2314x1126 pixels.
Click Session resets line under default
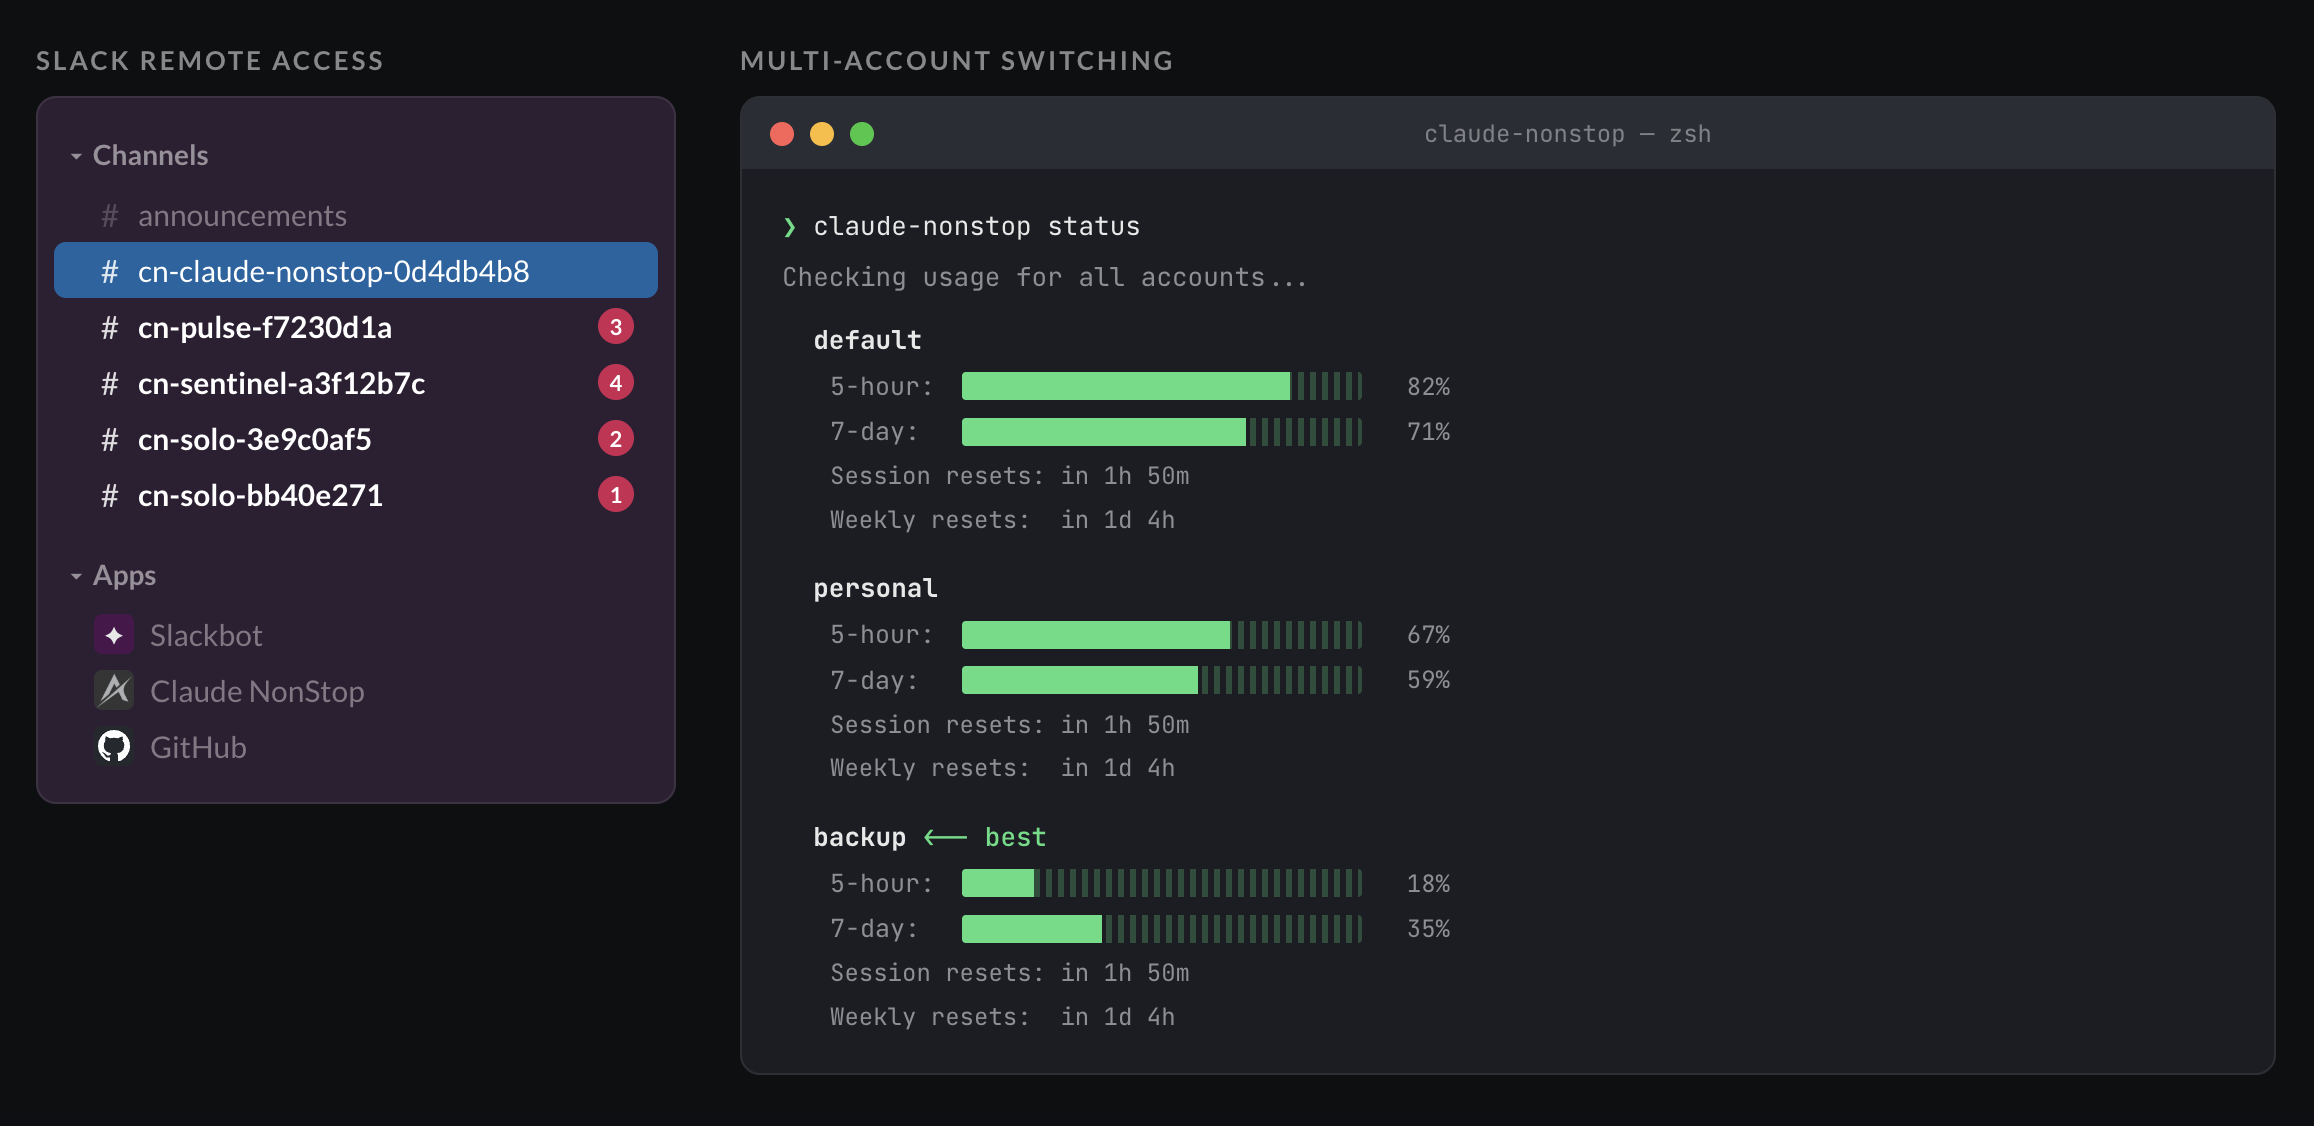click(1010, 476)
